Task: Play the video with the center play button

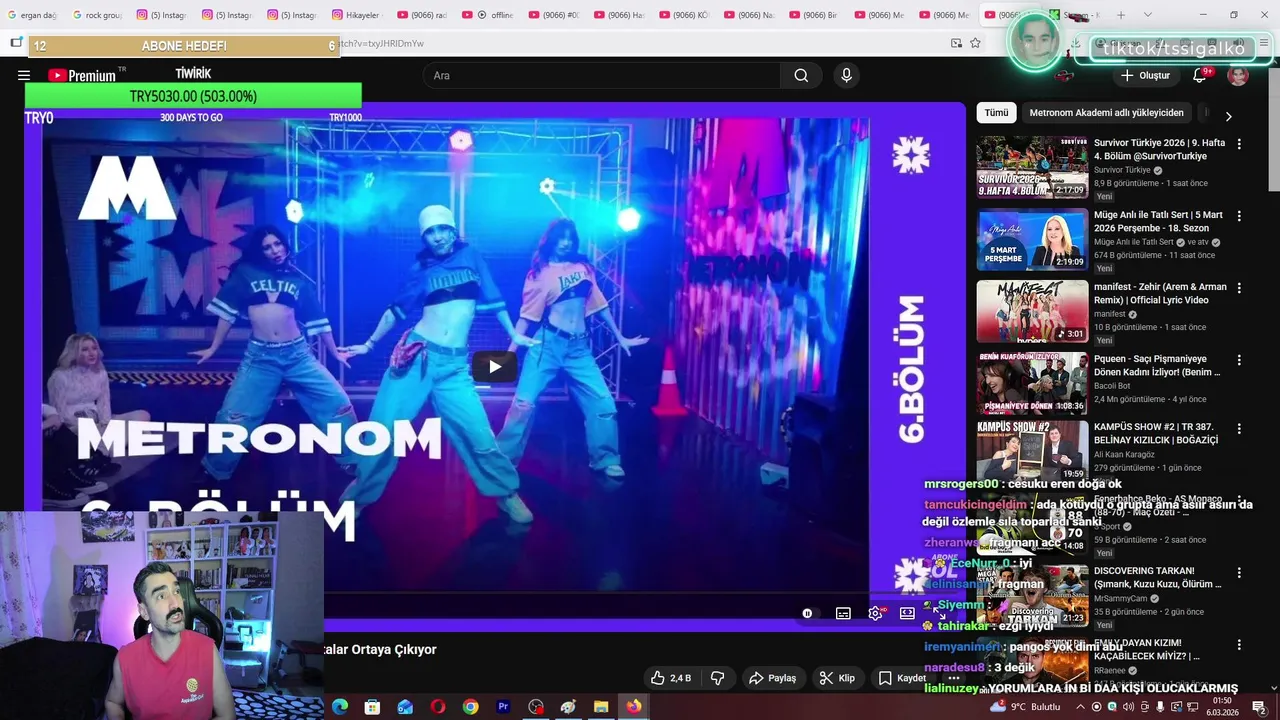Action: pyautogui.click(x=494, y=366)
